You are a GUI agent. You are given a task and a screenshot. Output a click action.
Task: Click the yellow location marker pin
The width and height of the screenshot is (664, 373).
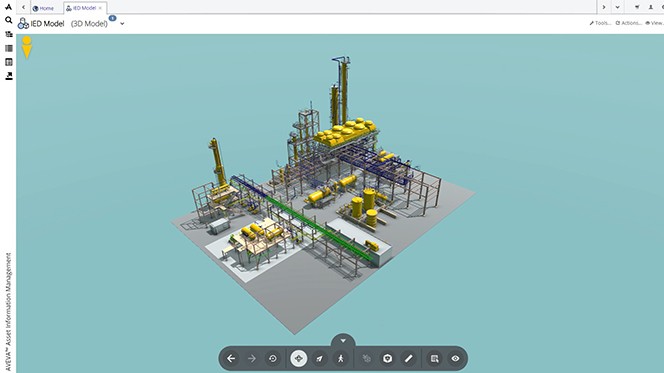pyautogui.click(x=27, y=47)
